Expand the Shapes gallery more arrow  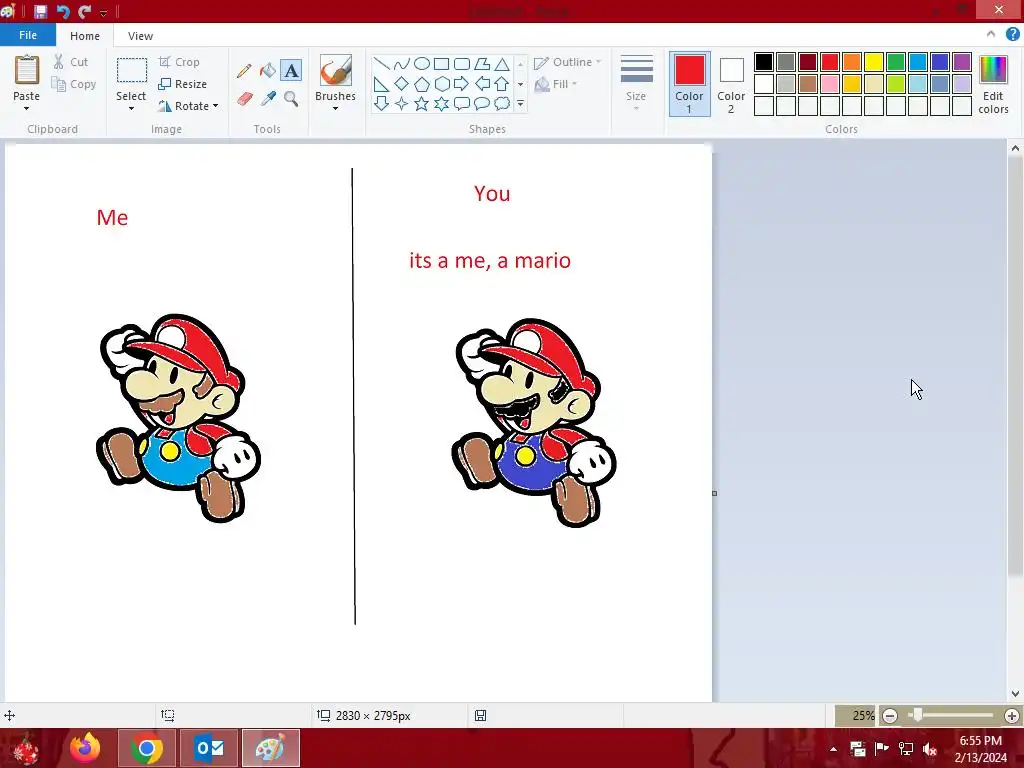coord(520,103)
